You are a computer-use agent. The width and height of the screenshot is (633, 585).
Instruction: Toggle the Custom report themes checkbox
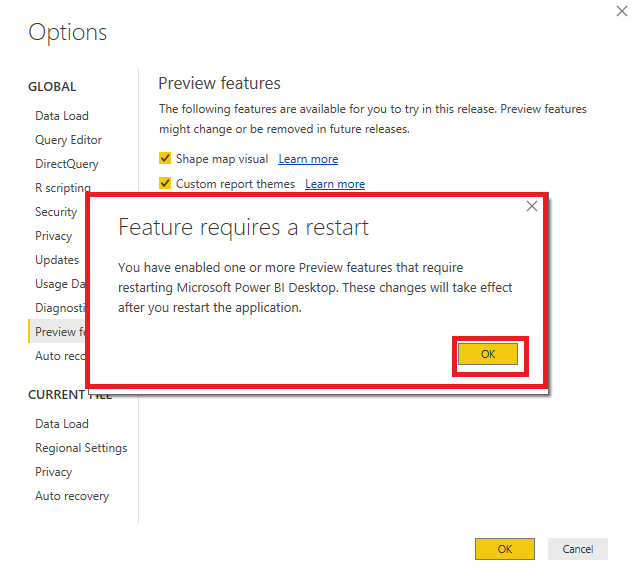click(x=165, y=184)
